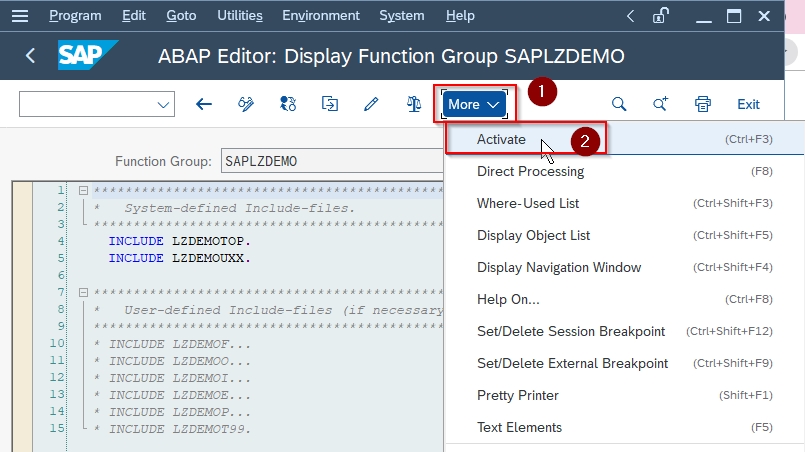Go back using SAP header arrow

point(30,55)
